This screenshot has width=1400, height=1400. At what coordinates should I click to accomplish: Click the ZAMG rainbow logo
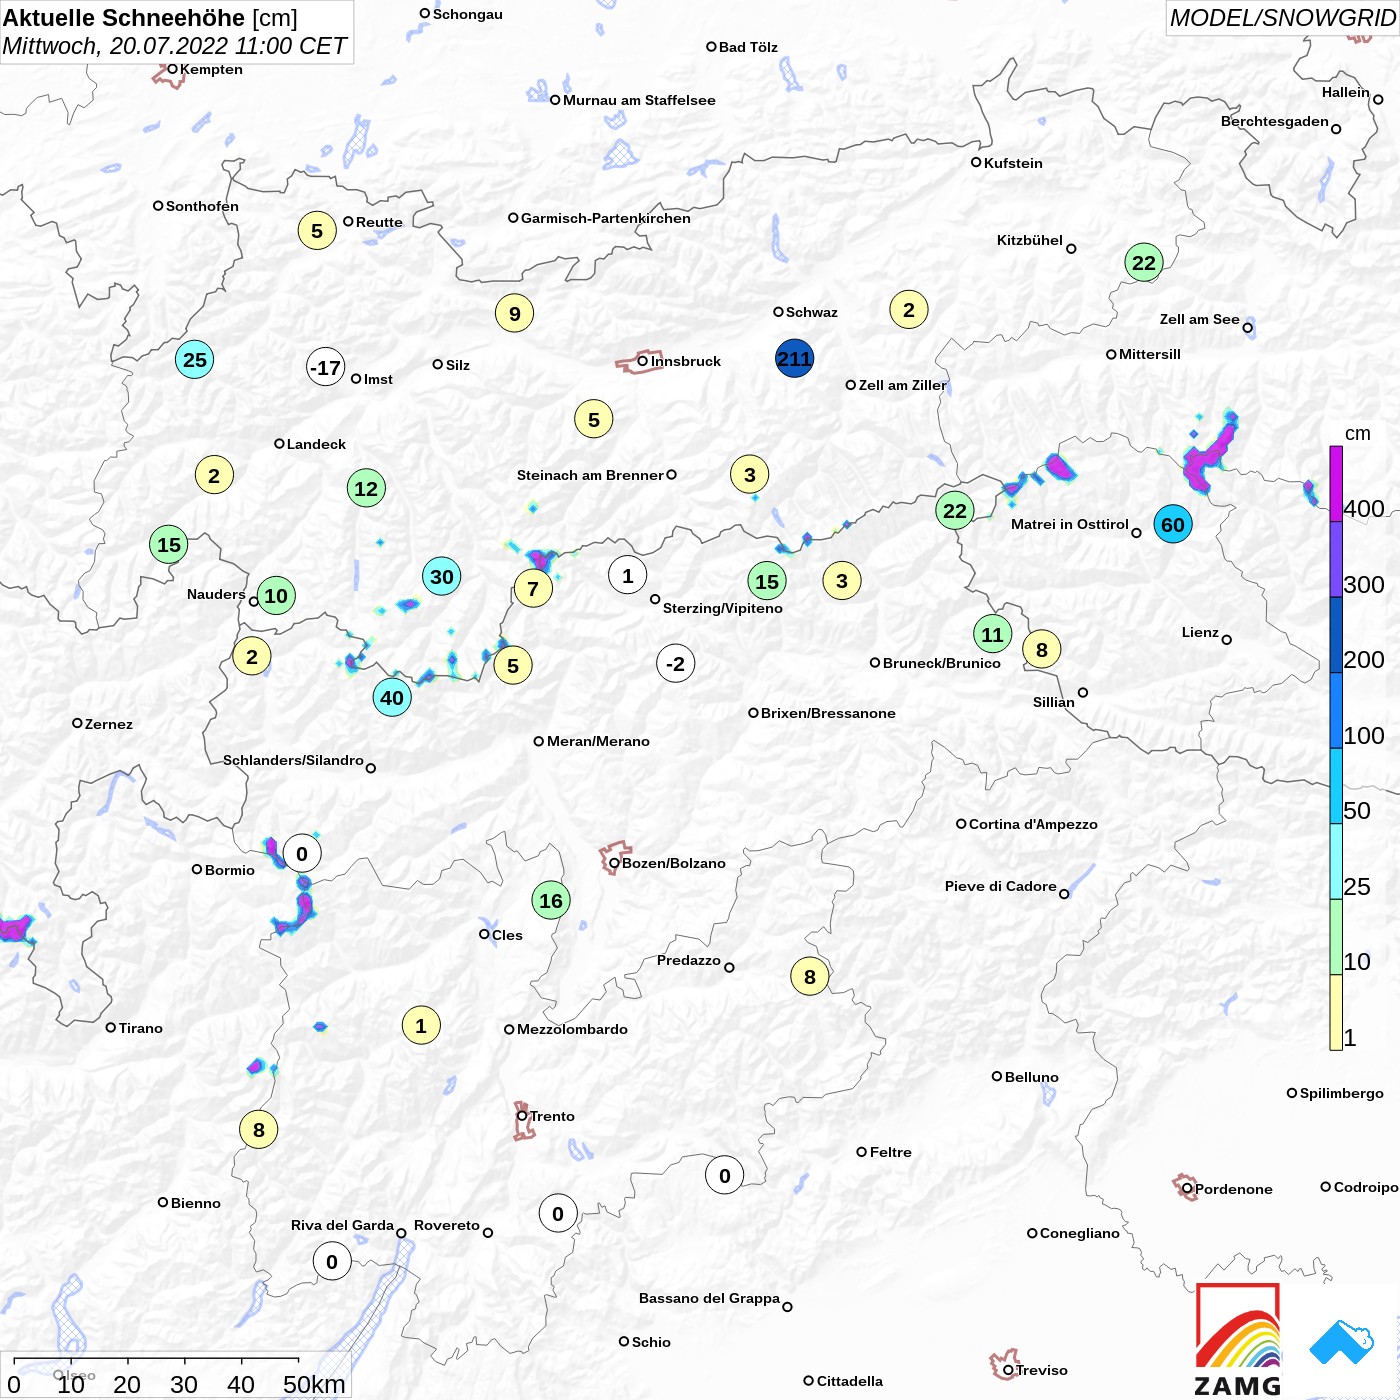(x=1238, y=1339)
